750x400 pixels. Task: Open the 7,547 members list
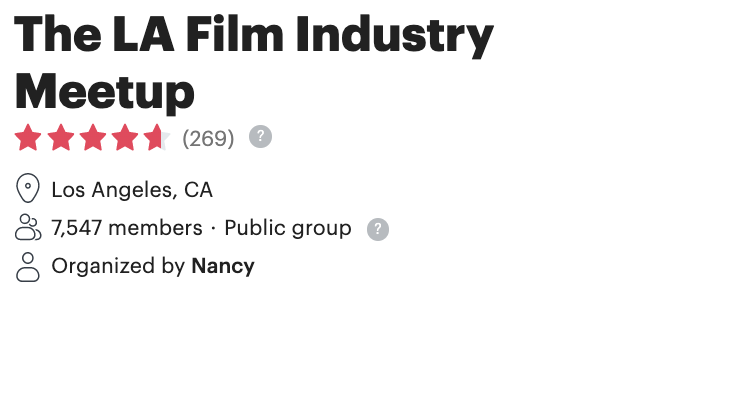click(x=127, y=228)
